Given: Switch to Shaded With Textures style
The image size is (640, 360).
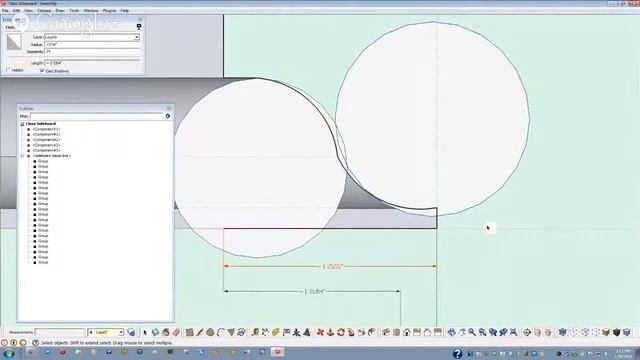Looking at the screenshot, I should [616, 333].
